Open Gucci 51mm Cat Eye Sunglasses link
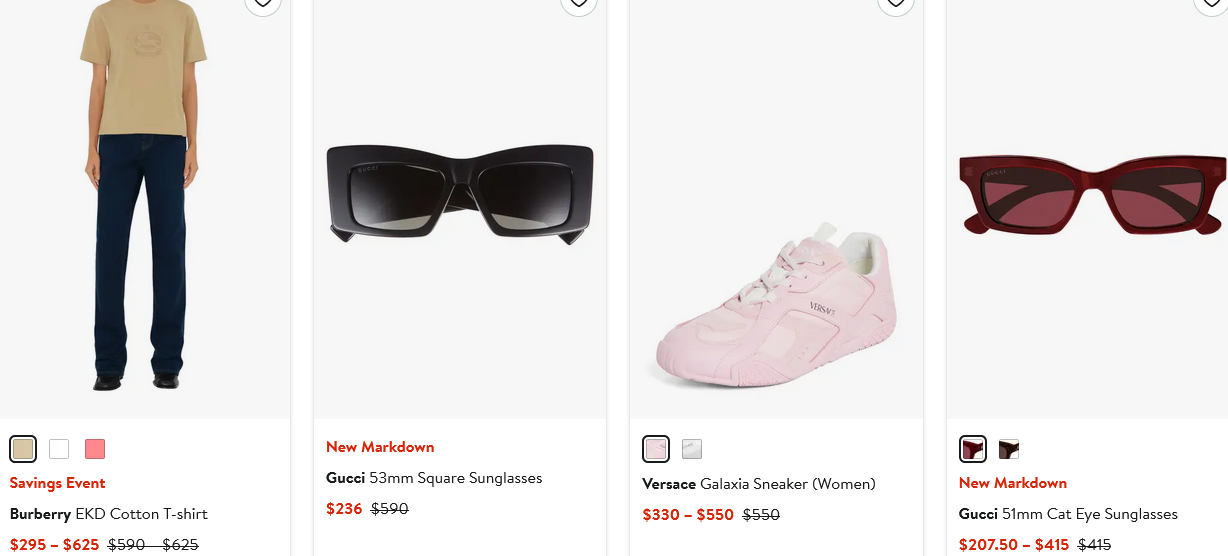Screen dimensions: 1228x556 [1068, 514]
